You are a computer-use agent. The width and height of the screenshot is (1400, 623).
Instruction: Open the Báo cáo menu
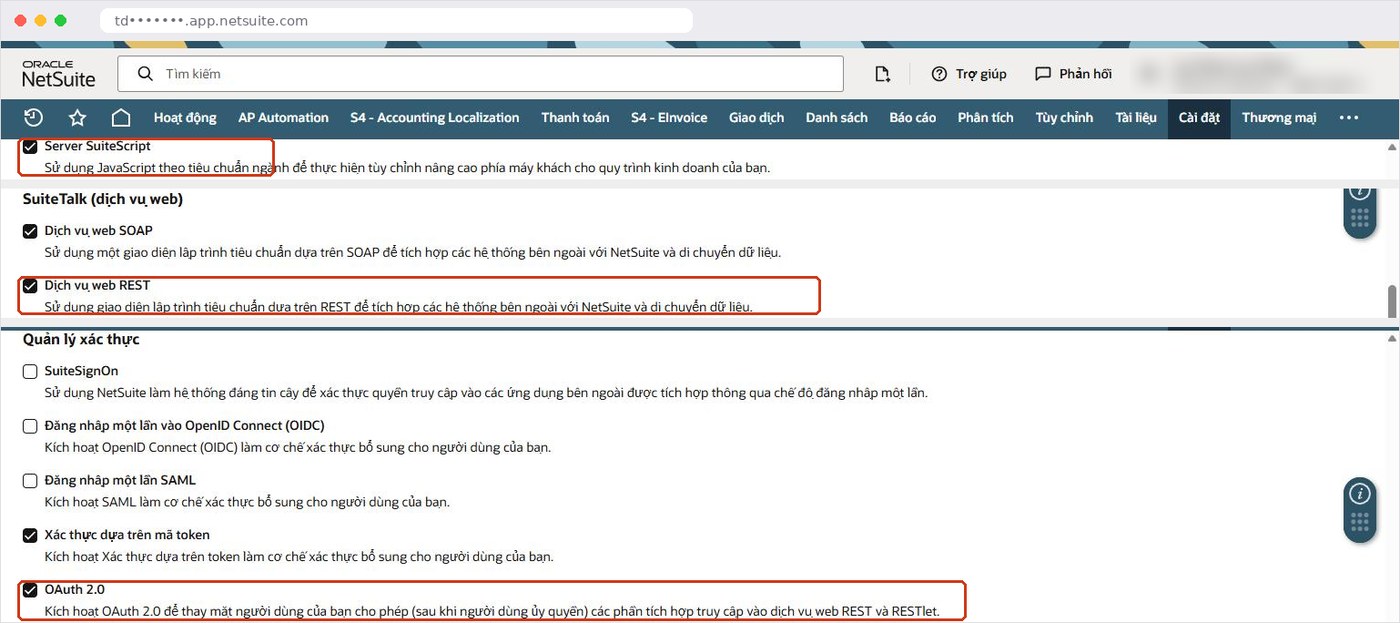click(x=913, y=118)
